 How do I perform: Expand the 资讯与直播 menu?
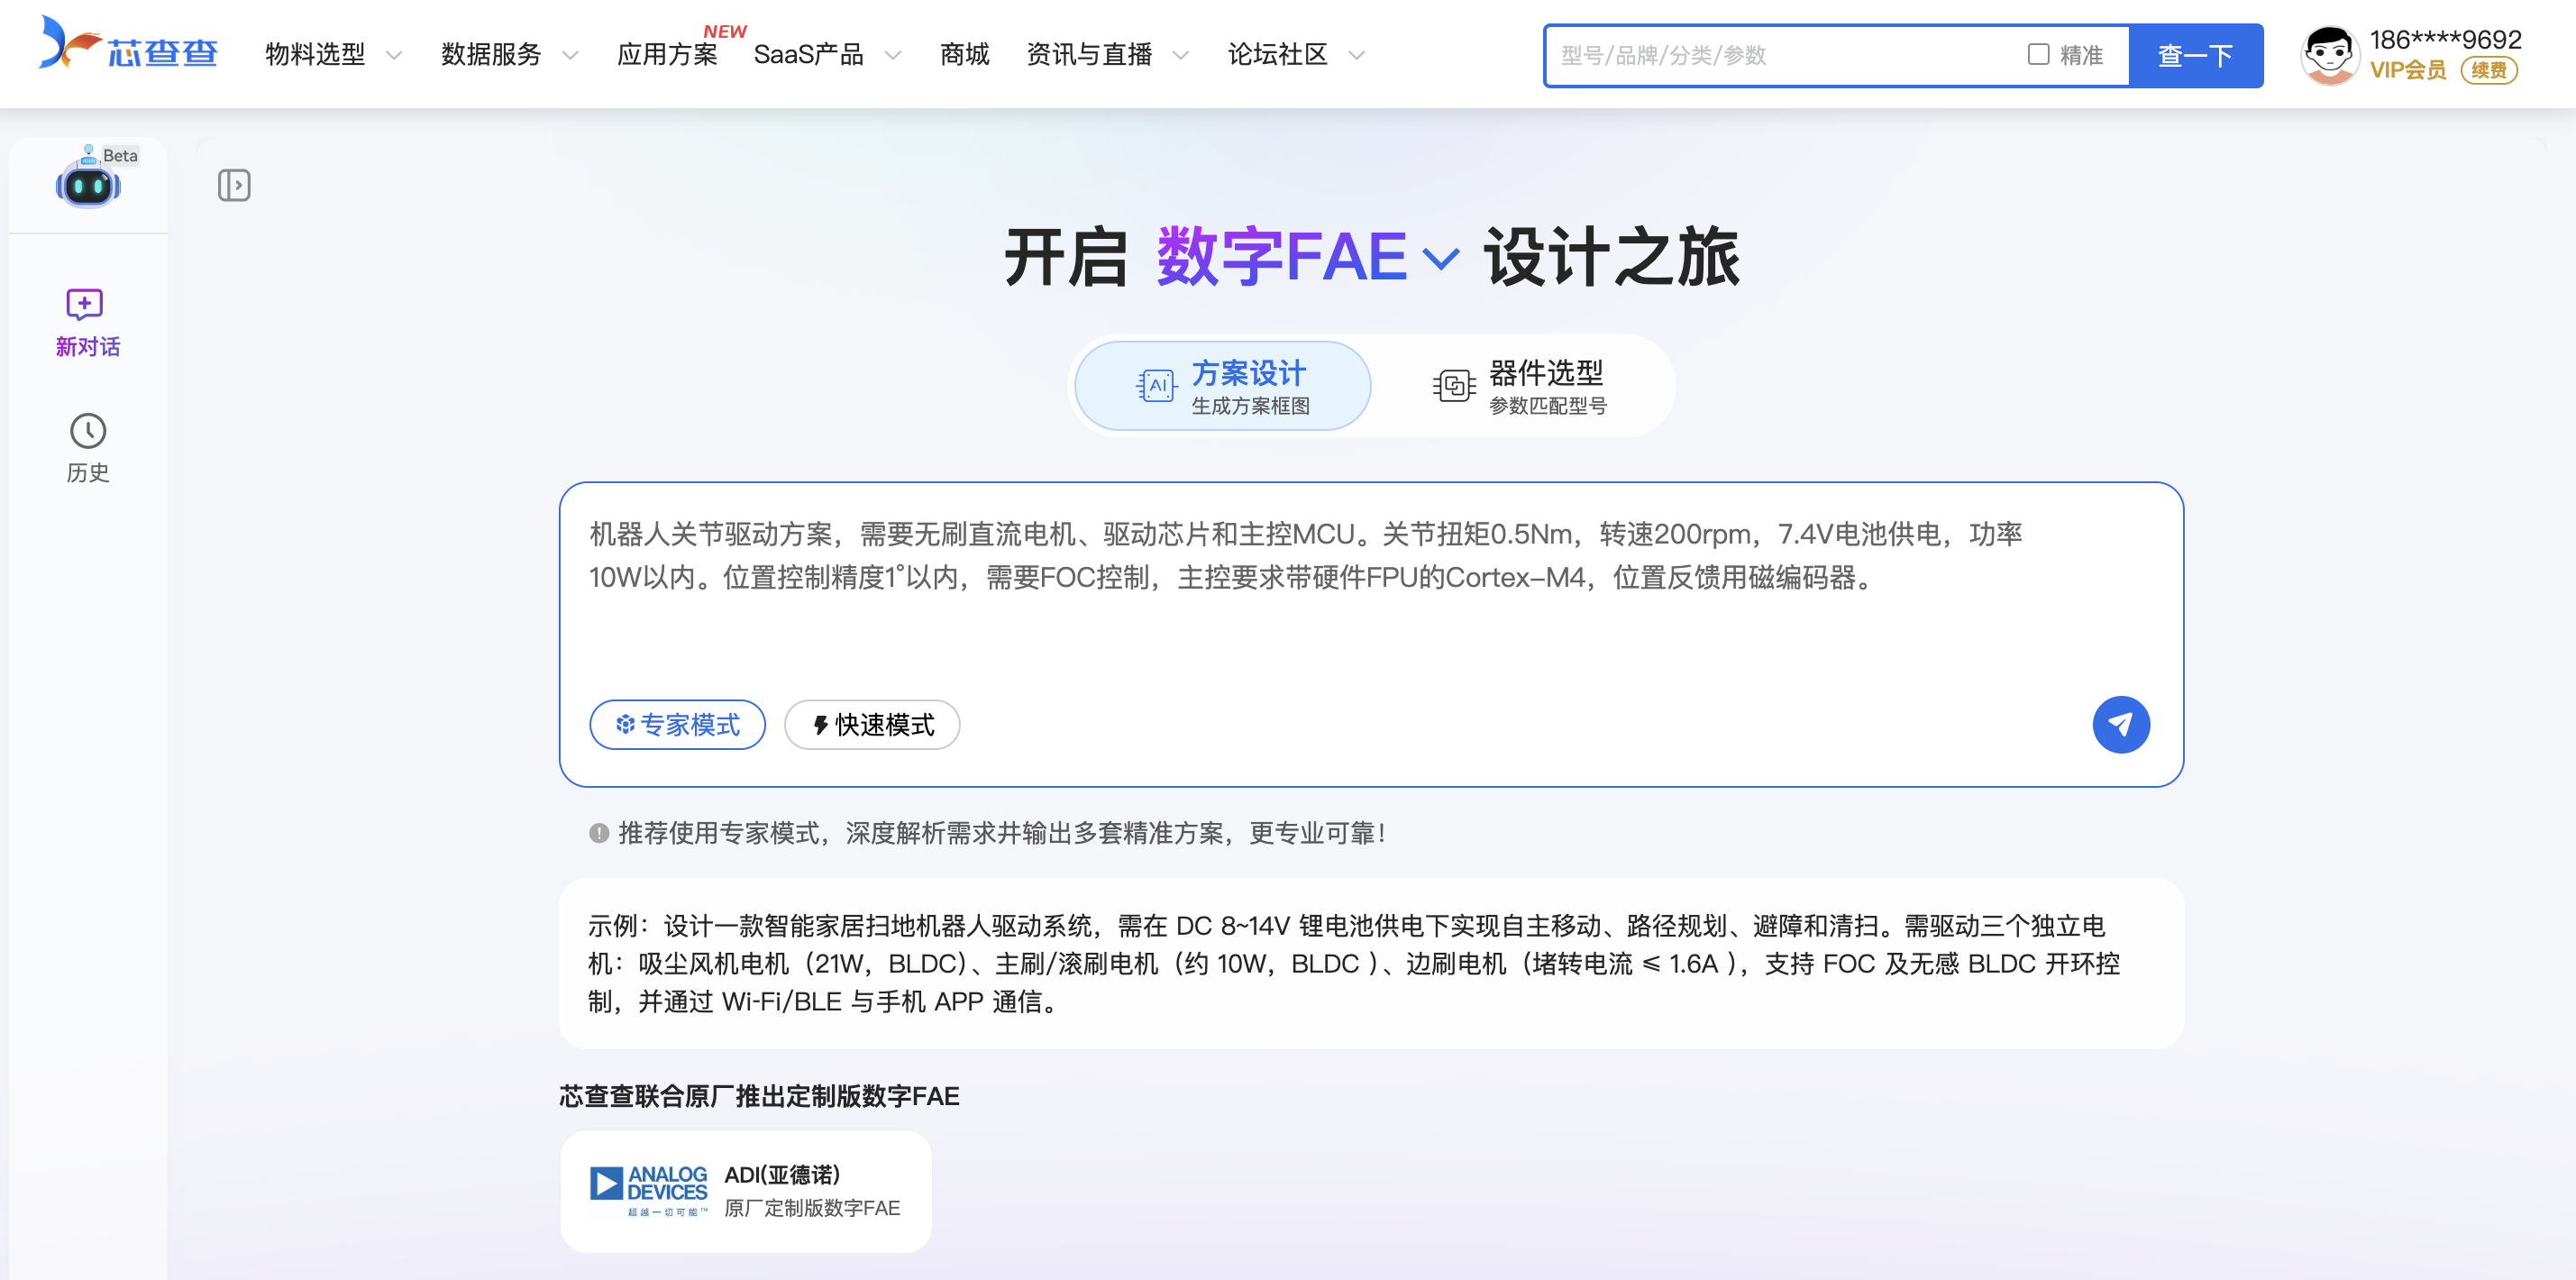pyautogui.click(x=1108, y=55)
